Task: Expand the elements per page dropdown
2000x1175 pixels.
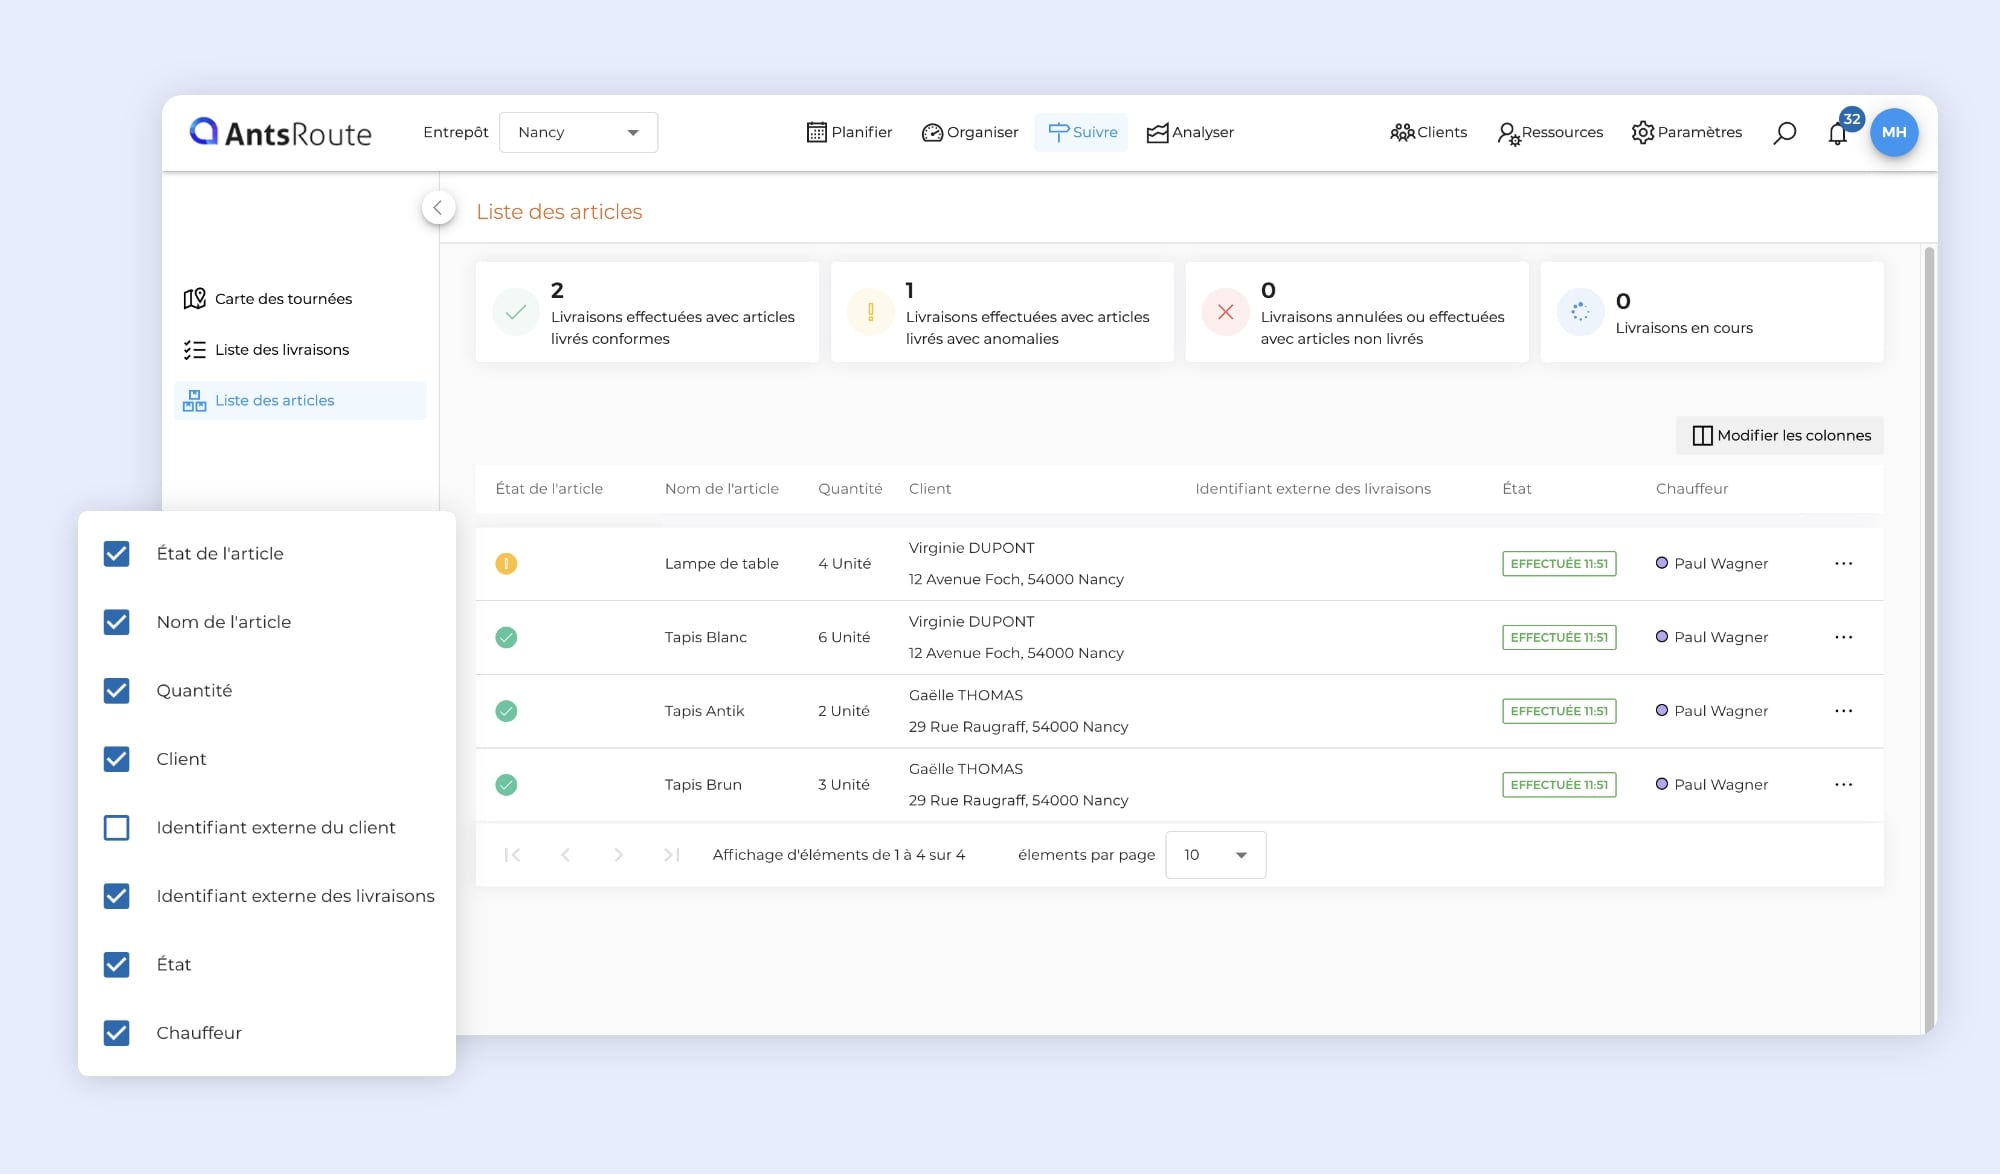Action: click(1215, 855)
